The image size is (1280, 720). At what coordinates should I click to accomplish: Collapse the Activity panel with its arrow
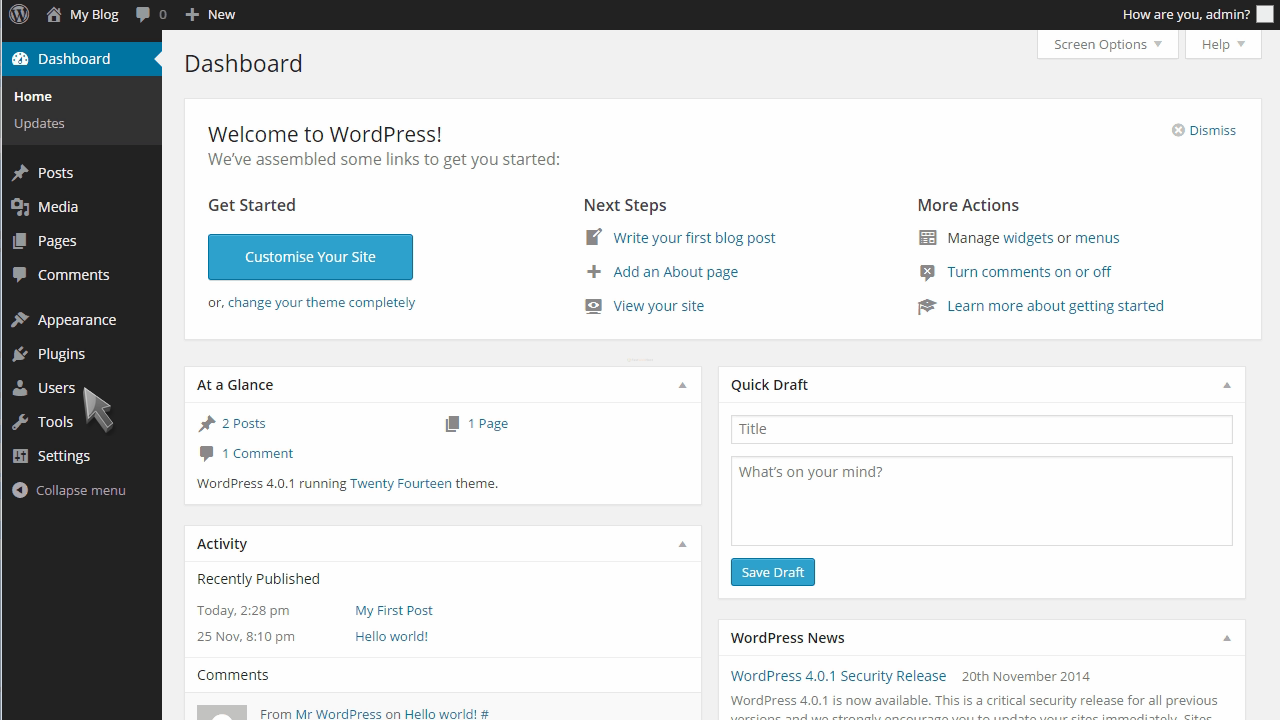coord(683,543)
